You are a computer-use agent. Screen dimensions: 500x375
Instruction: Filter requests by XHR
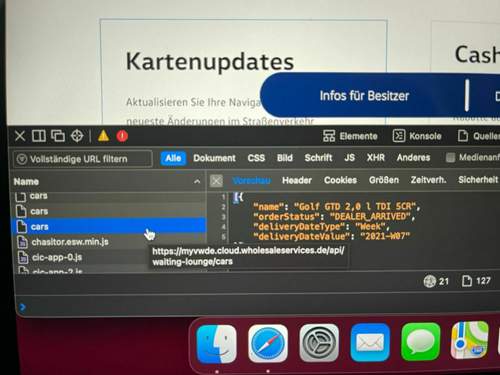click(376, 157)
